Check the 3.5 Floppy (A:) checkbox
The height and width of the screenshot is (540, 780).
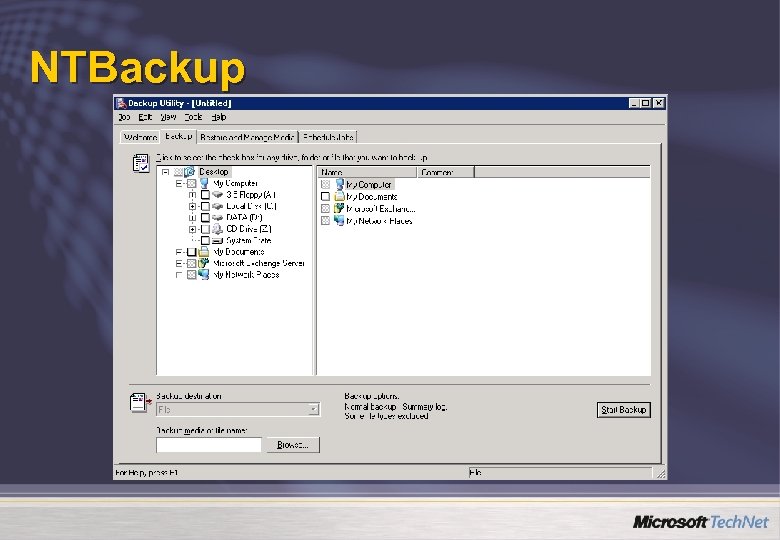[205, 195]
